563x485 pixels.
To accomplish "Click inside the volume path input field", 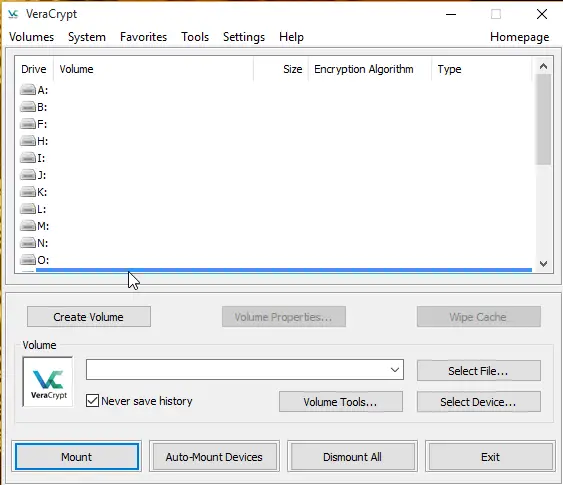I will click(x=237, y=370).
